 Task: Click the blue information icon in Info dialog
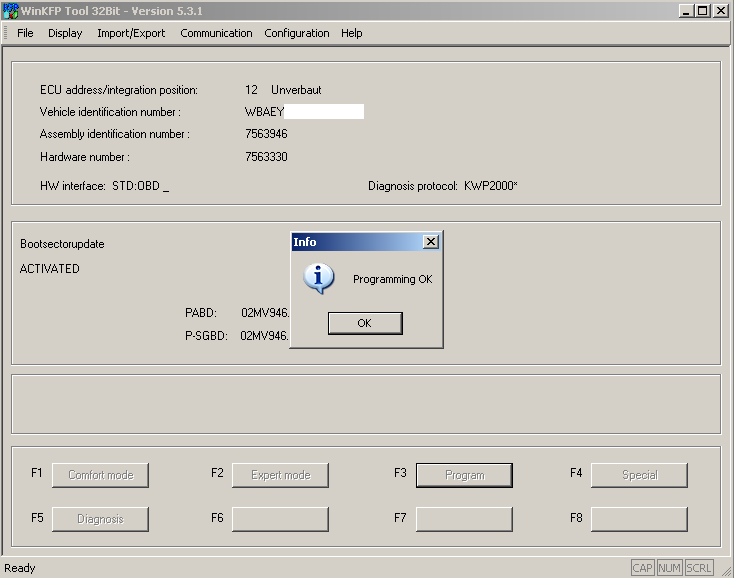318,278
